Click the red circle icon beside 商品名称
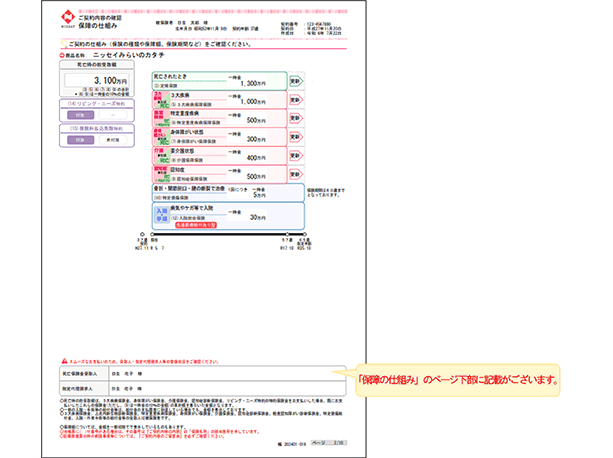 point(62,55)
